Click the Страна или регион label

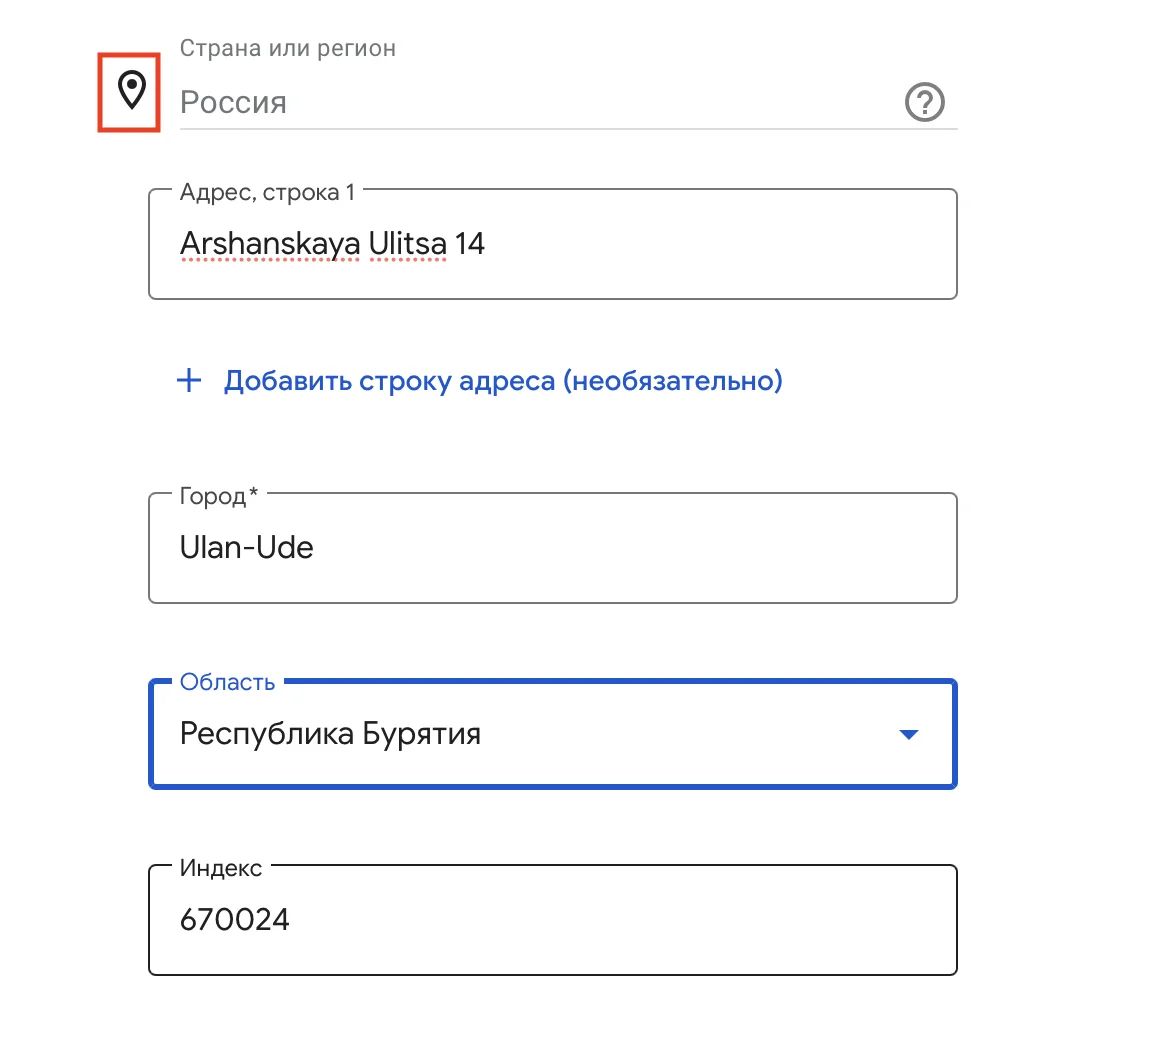coord(287,48)
